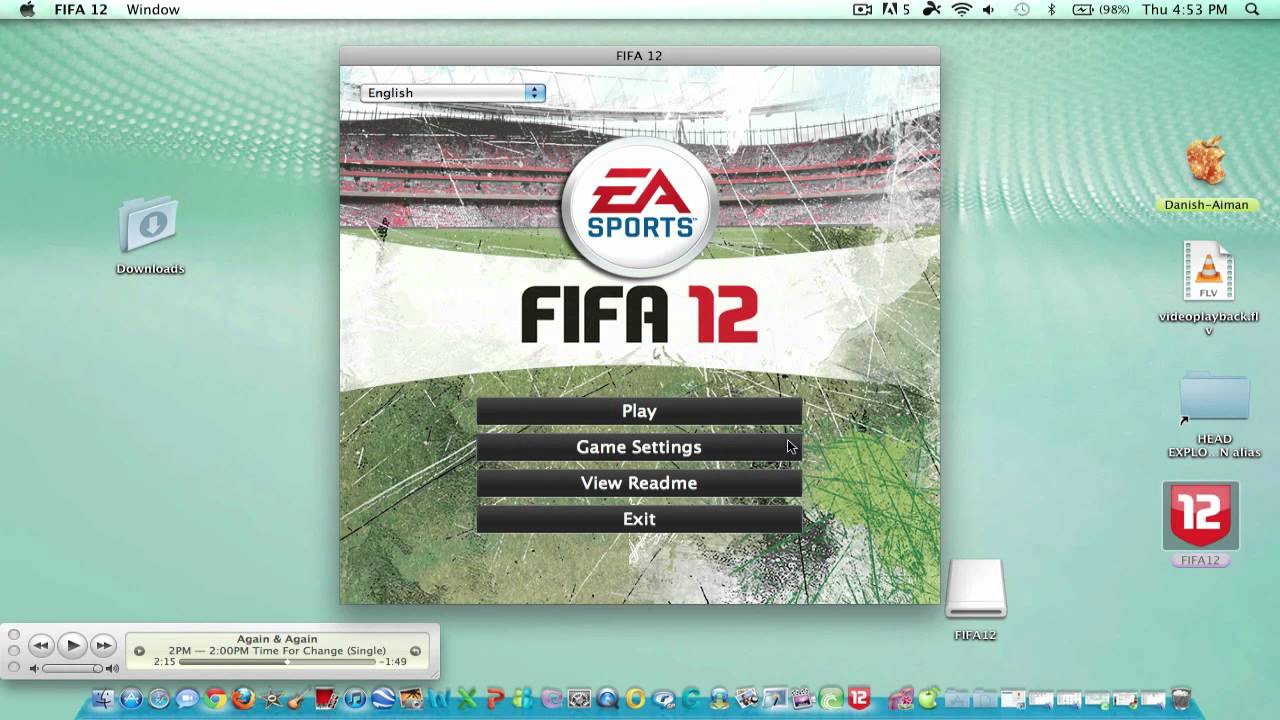The width and height of the screenshot is (1280, 720).
Task: Launch Microsoft PowerPoint from the dock
Action: [495, 698]
